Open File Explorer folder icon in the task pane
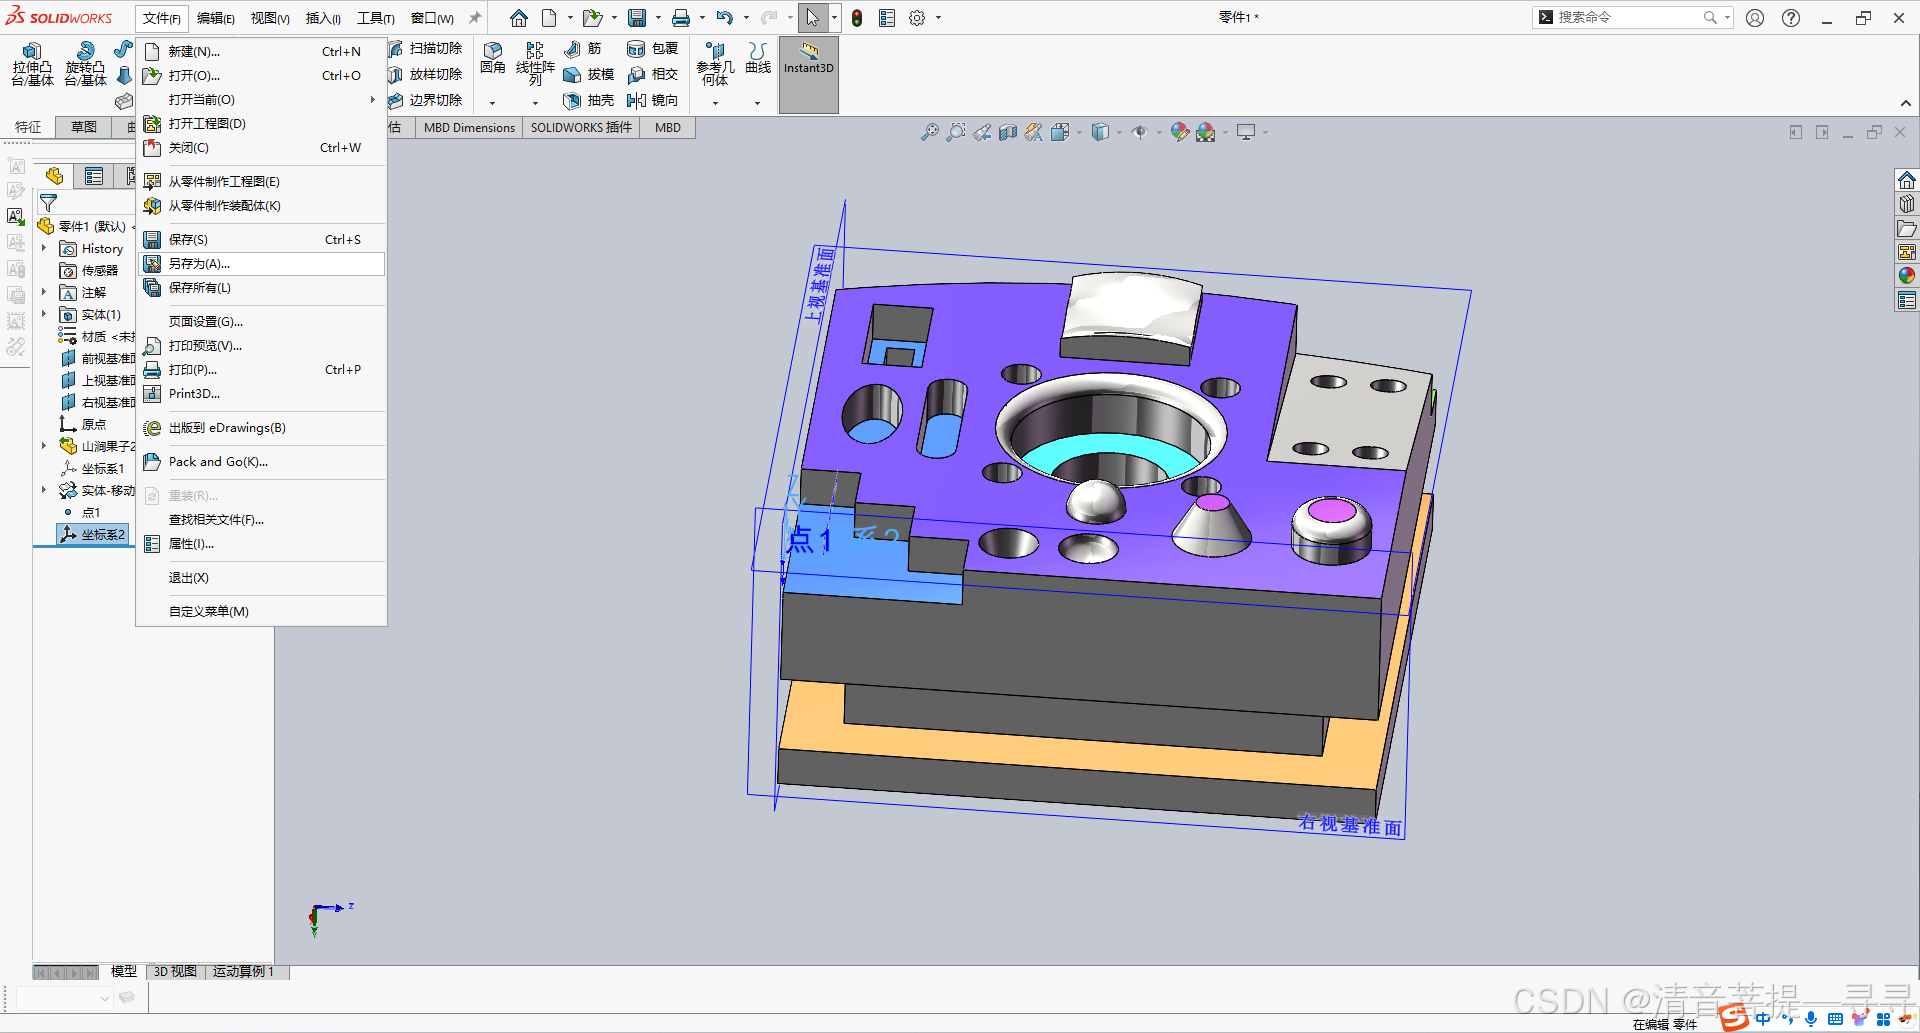1920x1033 pixels. (x=1907, y=228)
